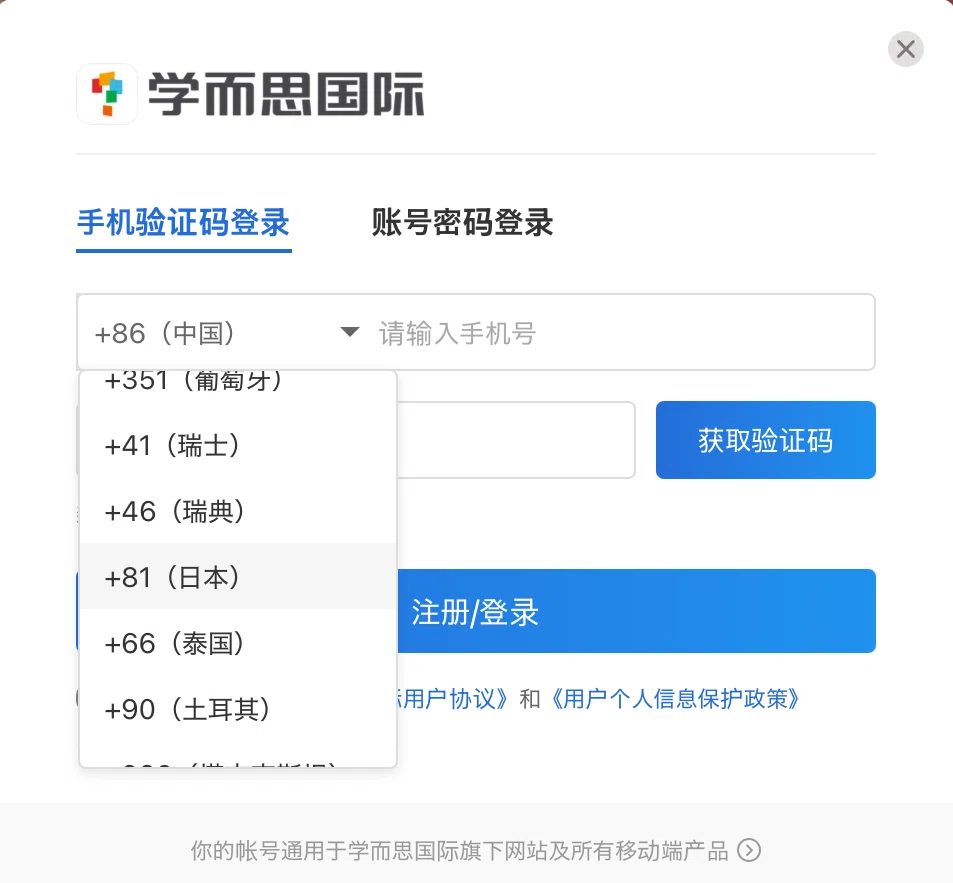Image resolution: width=953 pixels, height=883 pixels.
Task: Click the 学而思国际 colorful logo icon
Action: coord(107,94)
